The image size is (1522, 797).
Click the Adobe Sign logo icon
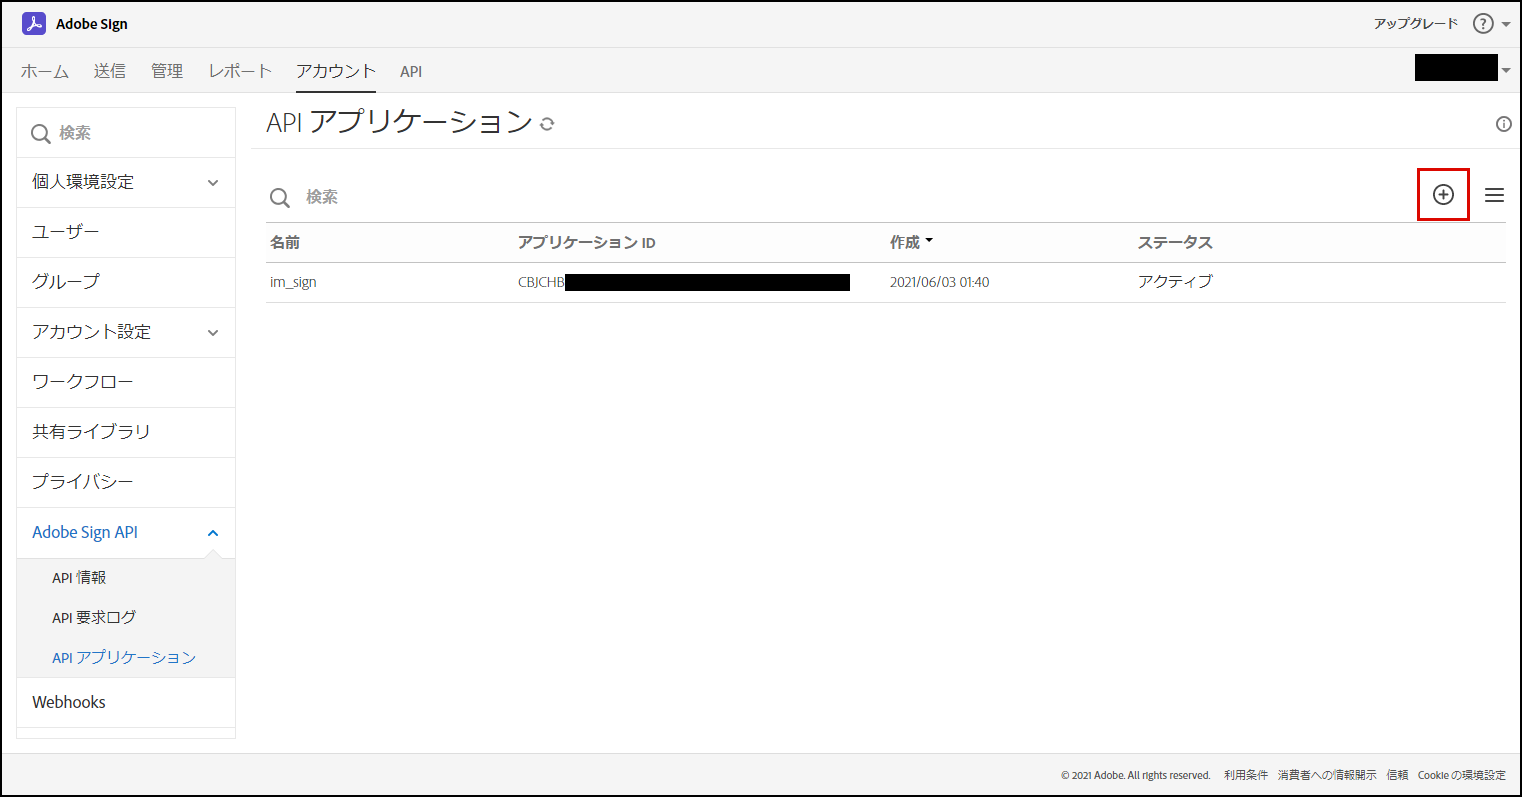pyautogui.click(x=33, y=23)
